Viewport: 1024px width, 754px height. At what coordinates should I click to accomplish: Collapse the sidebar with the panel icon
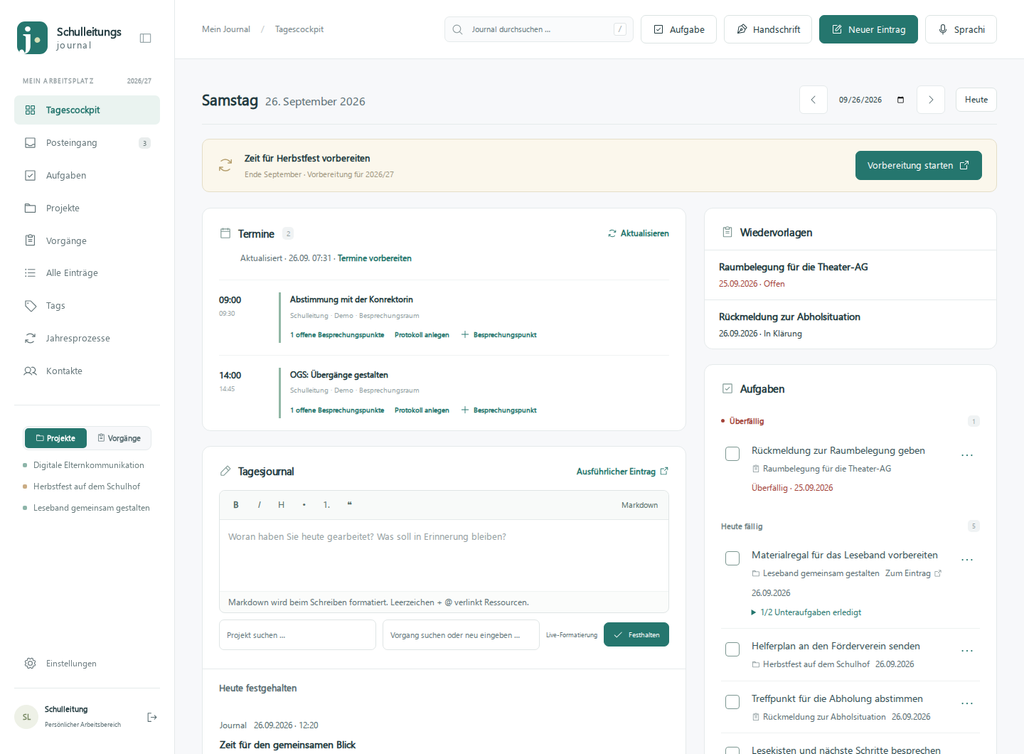pos(146,38)
